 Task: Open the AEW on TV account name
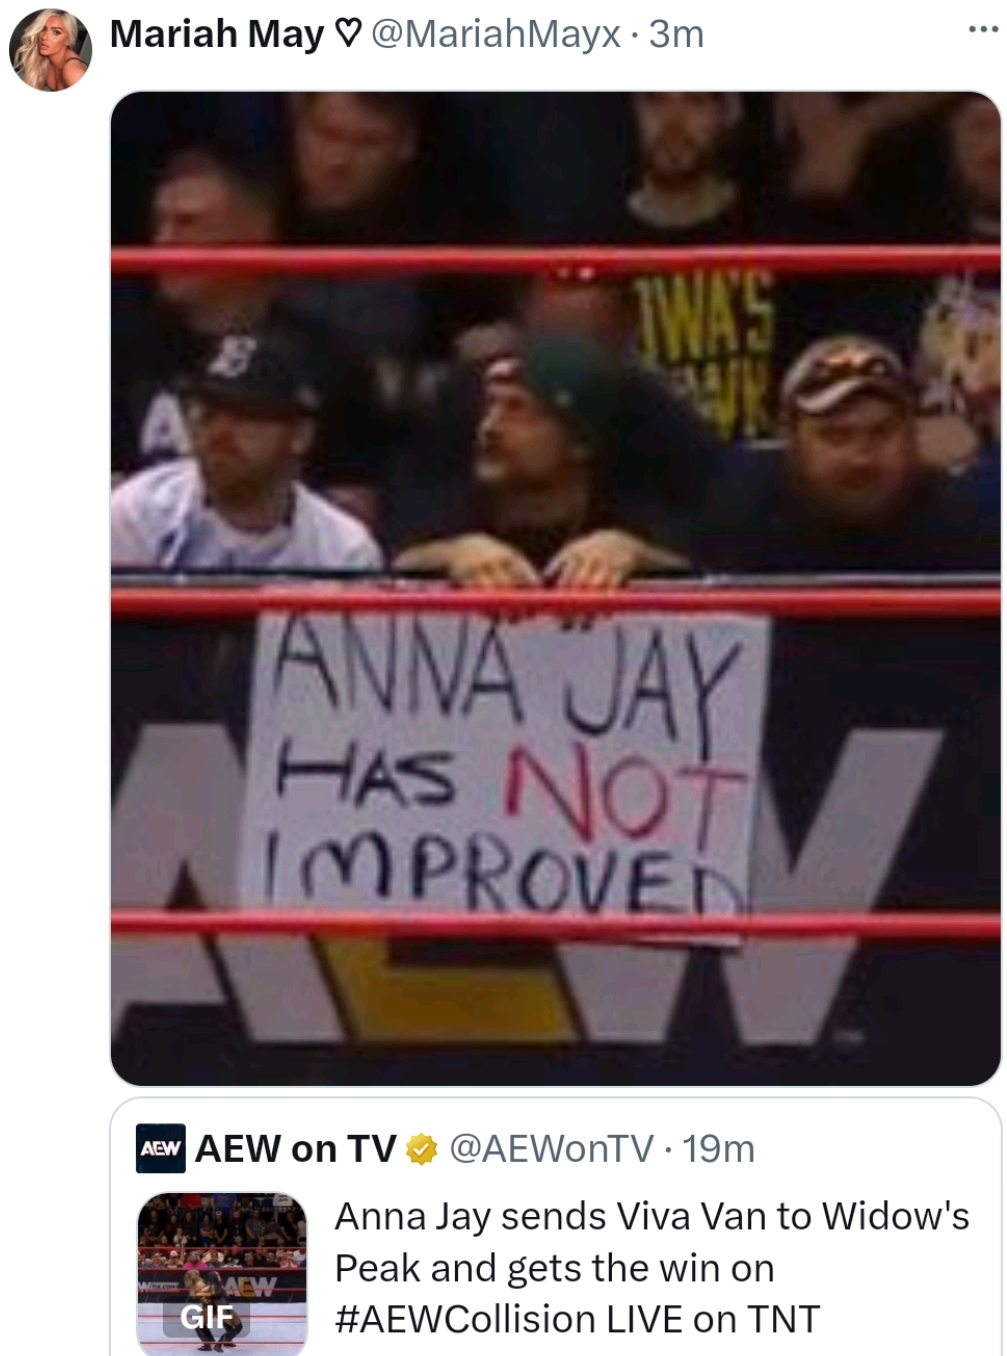pos(296,1149)
